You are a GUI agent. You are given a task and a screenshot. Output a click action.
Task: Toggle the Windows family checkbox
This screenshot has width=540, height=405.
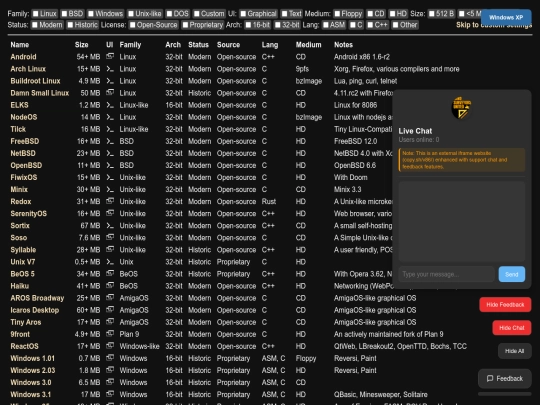pyautogui.click(x=91, y=14)
